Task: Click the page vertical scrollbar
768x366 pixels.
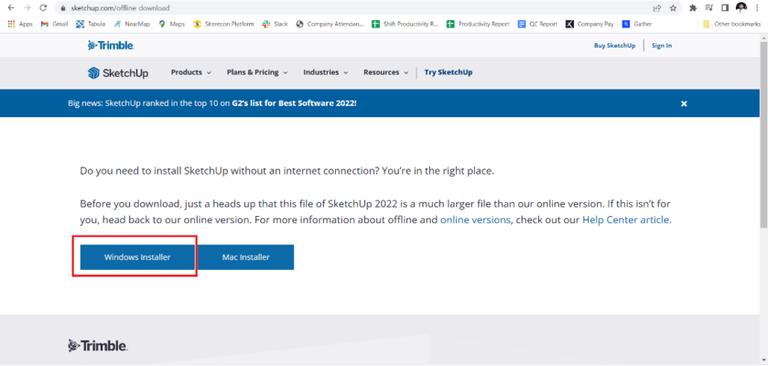Action: 764,135
